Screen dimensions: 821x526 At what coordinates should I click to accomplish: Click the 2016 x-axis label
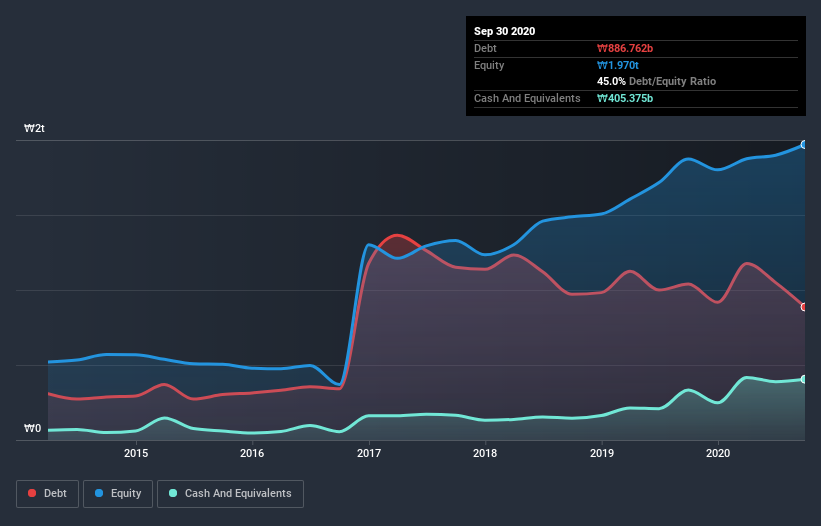(252, 453)
